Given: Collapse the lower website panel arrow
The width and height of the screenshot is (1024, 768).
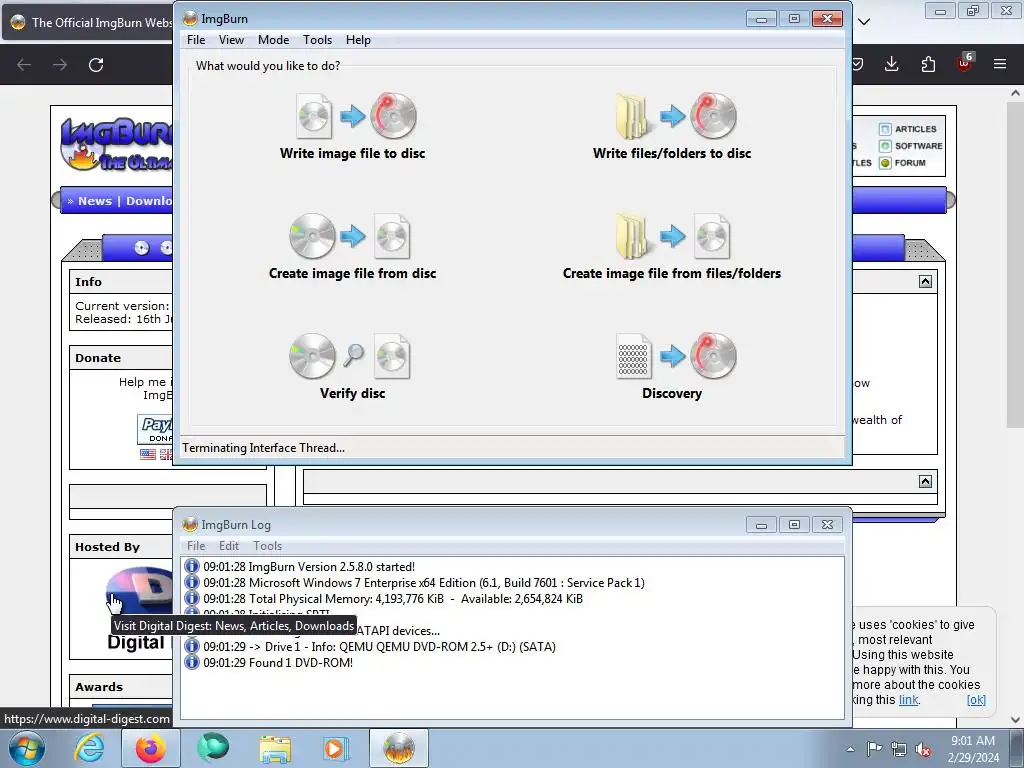Looking at the screenshot, I should coord(925,481).
